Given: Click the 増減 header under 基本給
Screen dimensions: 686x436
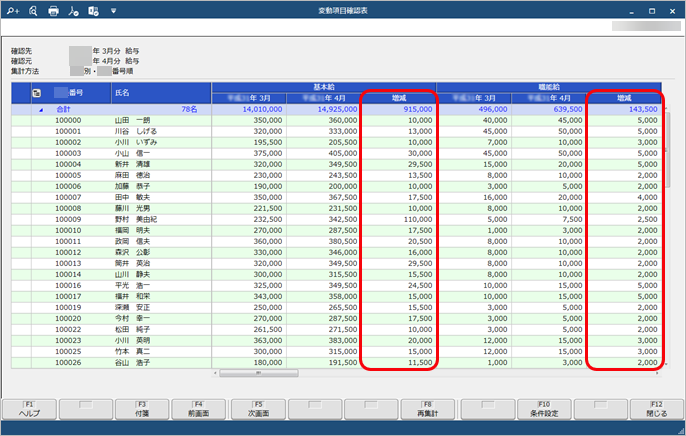Looking at the screenshot, I should pos(398,98).
